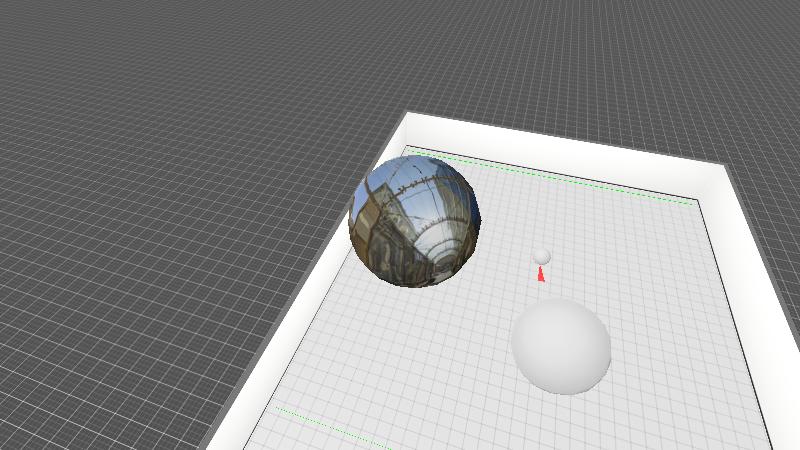Select the green dashed line at bottom left

pyautogui.click(x=330, y=427)
